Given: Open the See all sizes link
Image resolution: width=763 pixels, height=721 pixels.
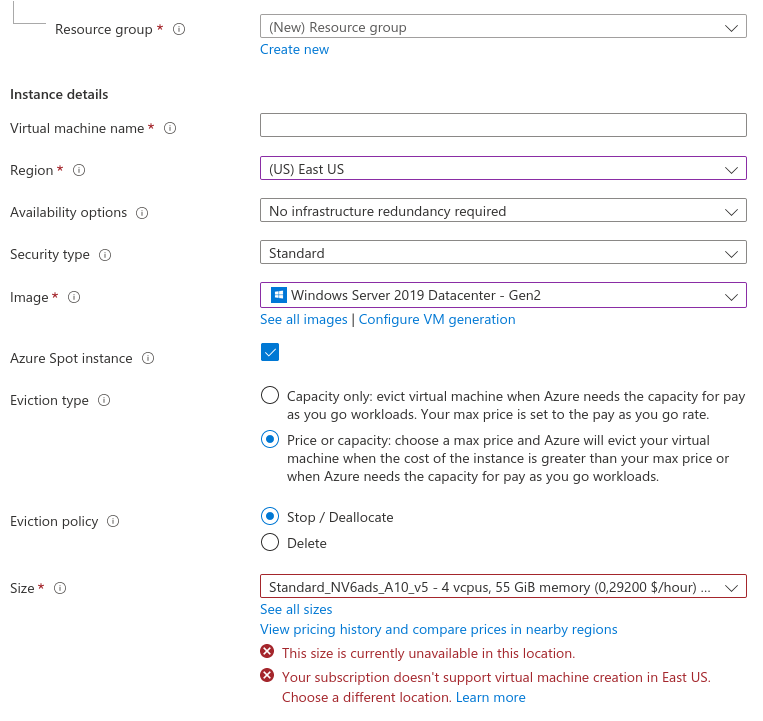Looking at the screenshot, I should pos(296,609).
